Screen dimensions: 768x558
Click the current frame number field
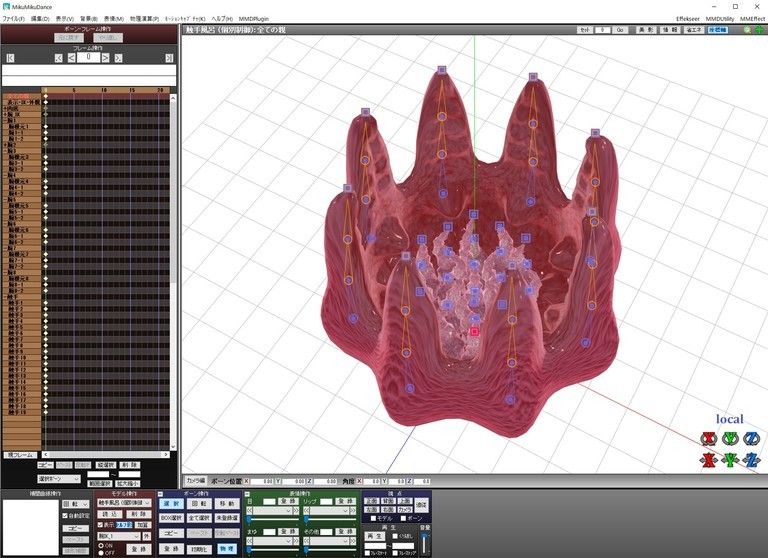click(x=88, y=57)
